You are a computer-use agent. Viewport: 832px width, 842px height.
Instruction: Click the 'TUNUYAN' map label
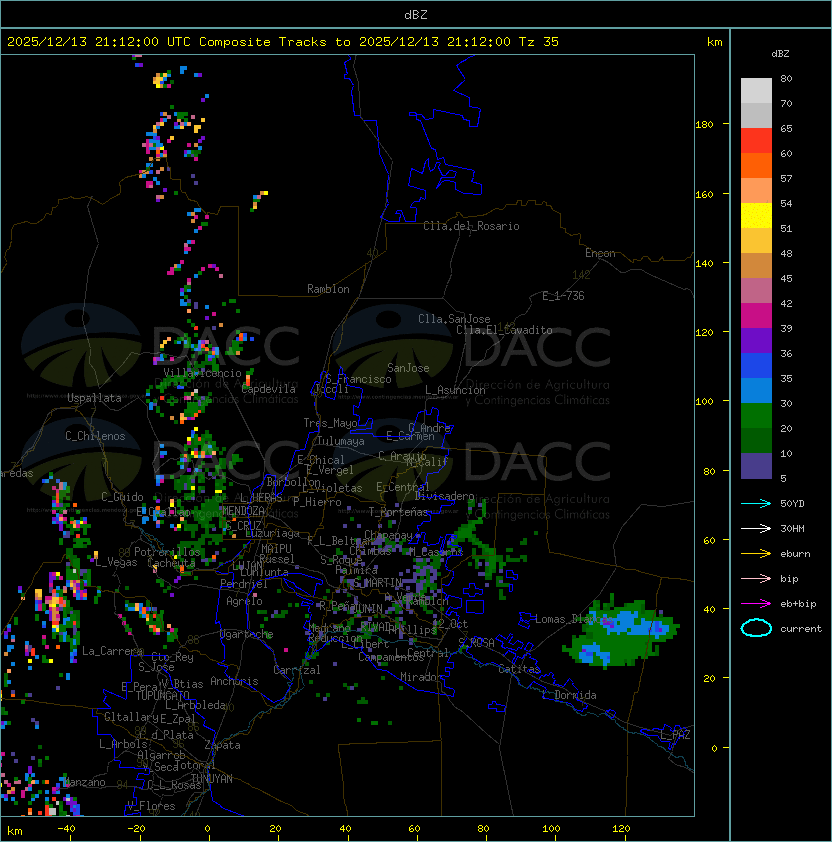(212, 778)
